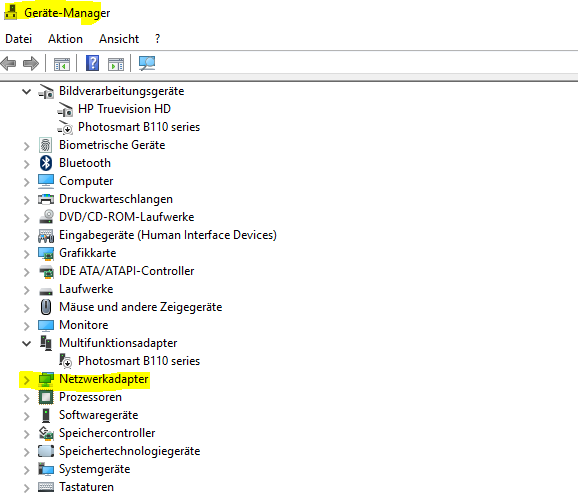Click the action pane toolbar icon
The image size is (578, 495).
click(116, 64)
